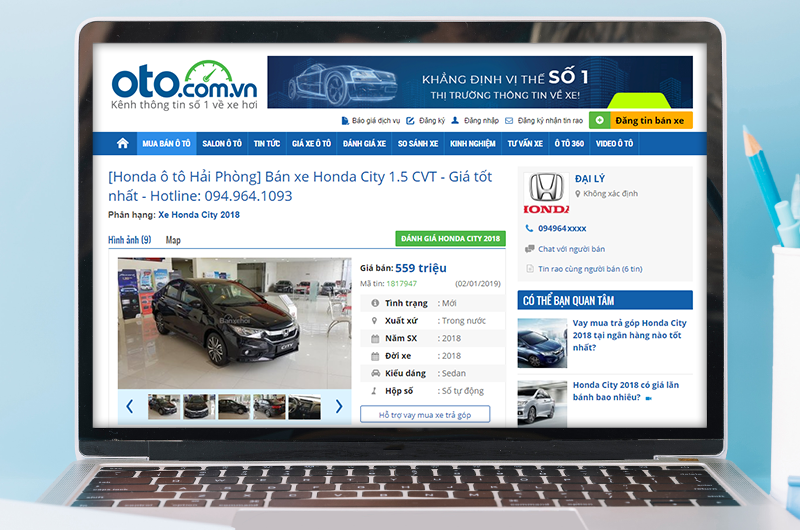Open the SALON Ô TÔ menu
The width and height of the screenshot is (800, 530).
click(x=222, y=144)
